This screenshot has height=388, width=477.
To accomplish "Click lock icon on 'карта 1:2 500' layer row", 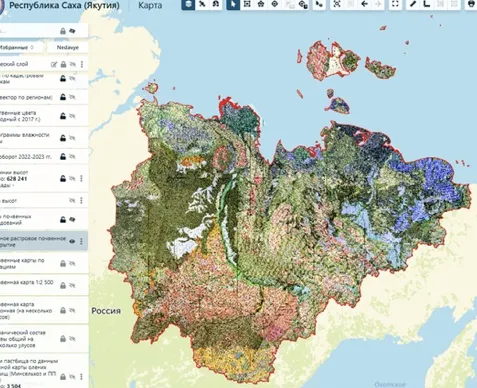I will point(63,285).
